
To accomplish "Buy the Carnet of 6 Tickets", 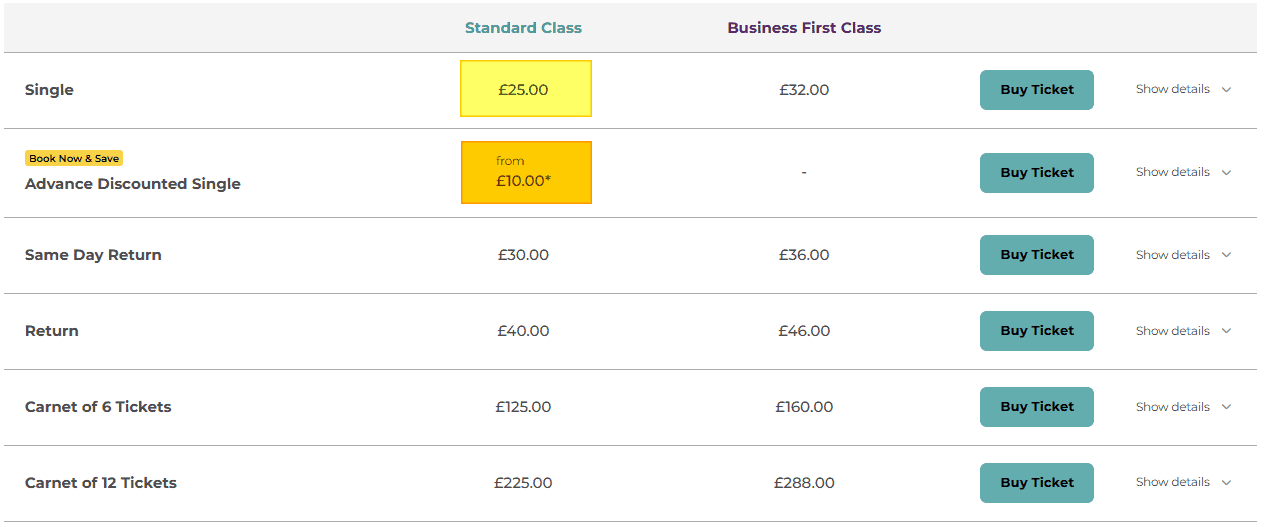I will tap(1037, 407).
